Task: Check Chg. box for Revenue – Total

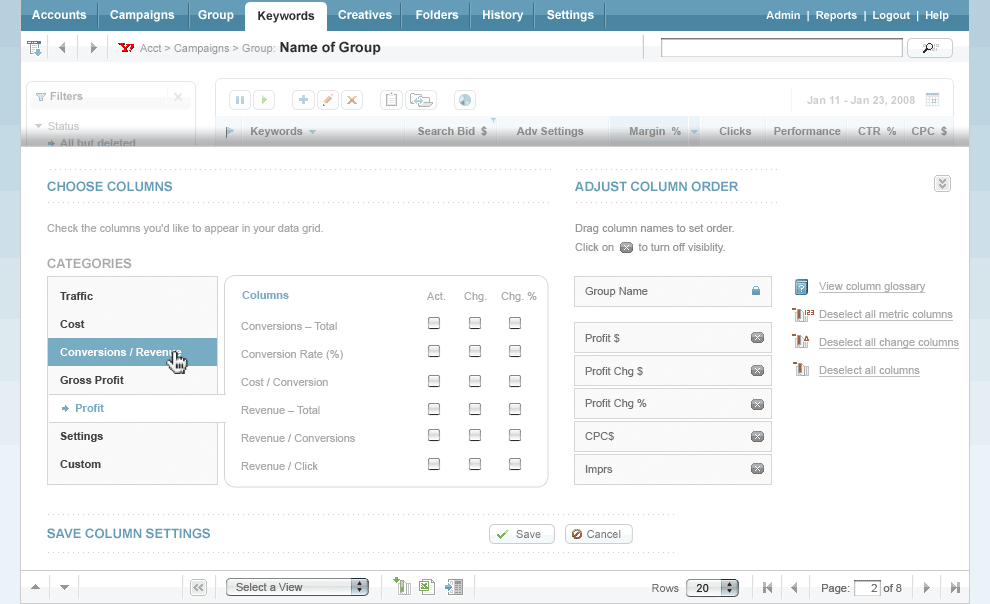Action: click(474, 408)
